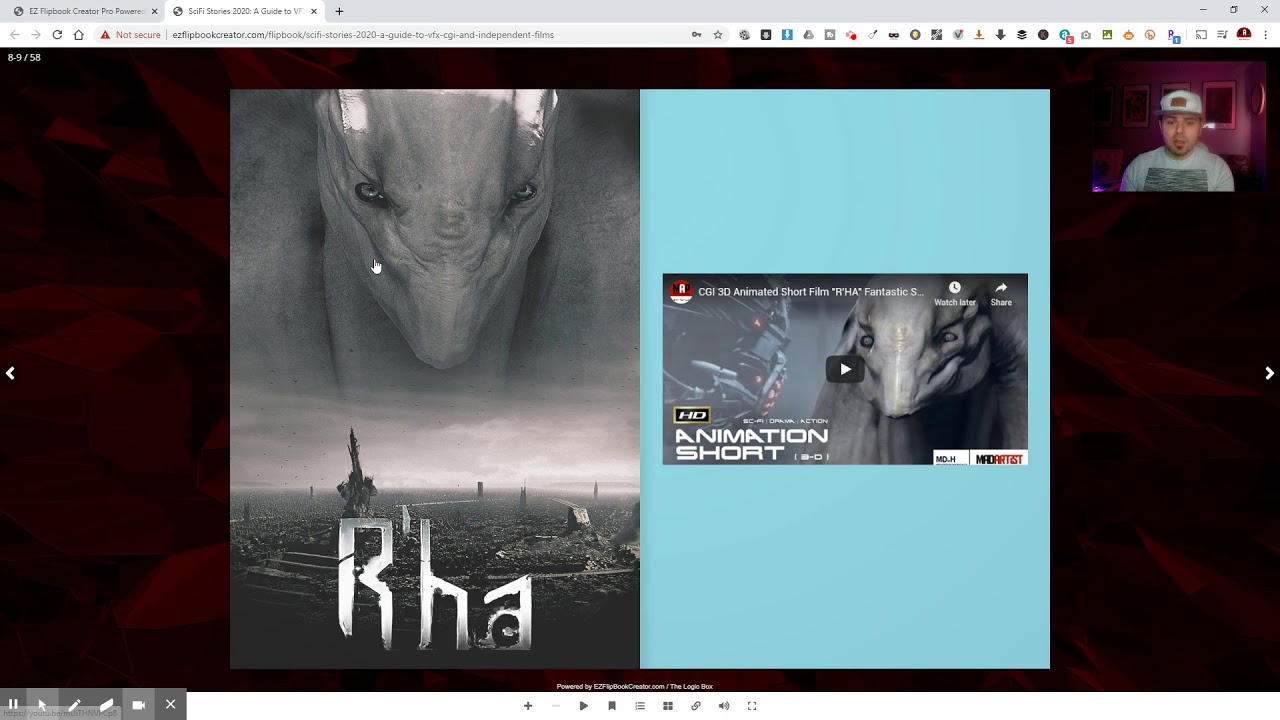Bookmark this page with the star
The height and width of the screenshot is (720, 1280).
pyautogui.click(x=718, y=35)
